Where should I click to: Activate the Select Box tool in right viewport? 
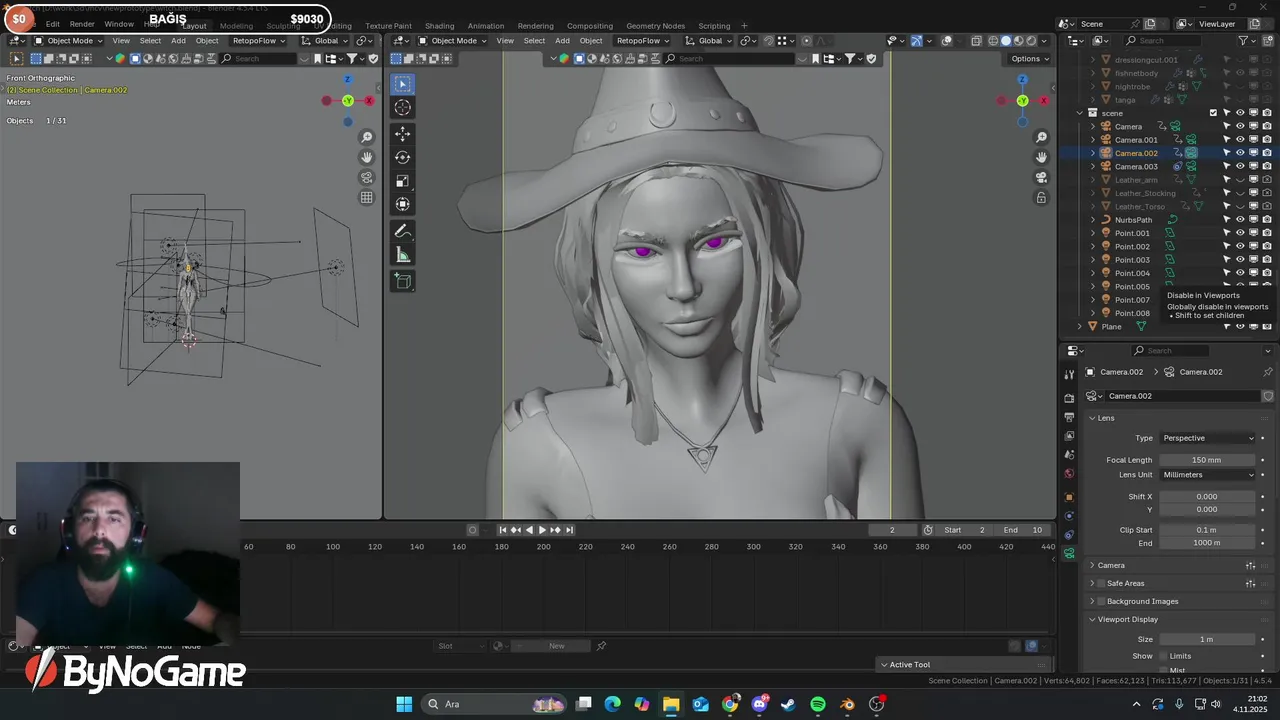click(403, 84)
